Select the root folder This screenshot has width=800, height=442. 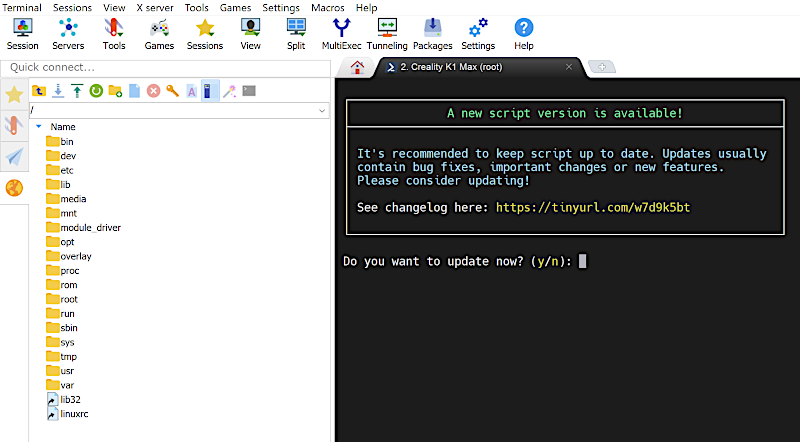click(x=62, y=299)
